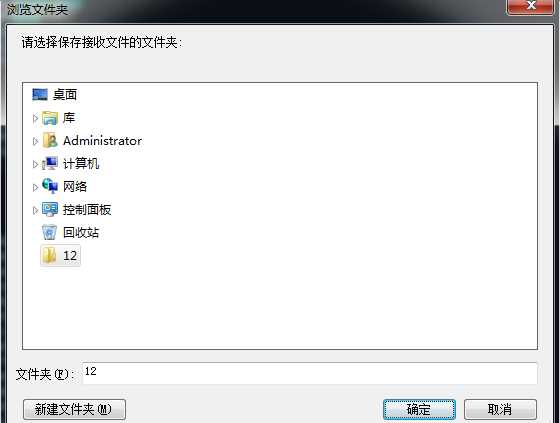560x423 pixels.
Task: Expand the Administrator tree node arrow
Action: [x=35, y=141]
